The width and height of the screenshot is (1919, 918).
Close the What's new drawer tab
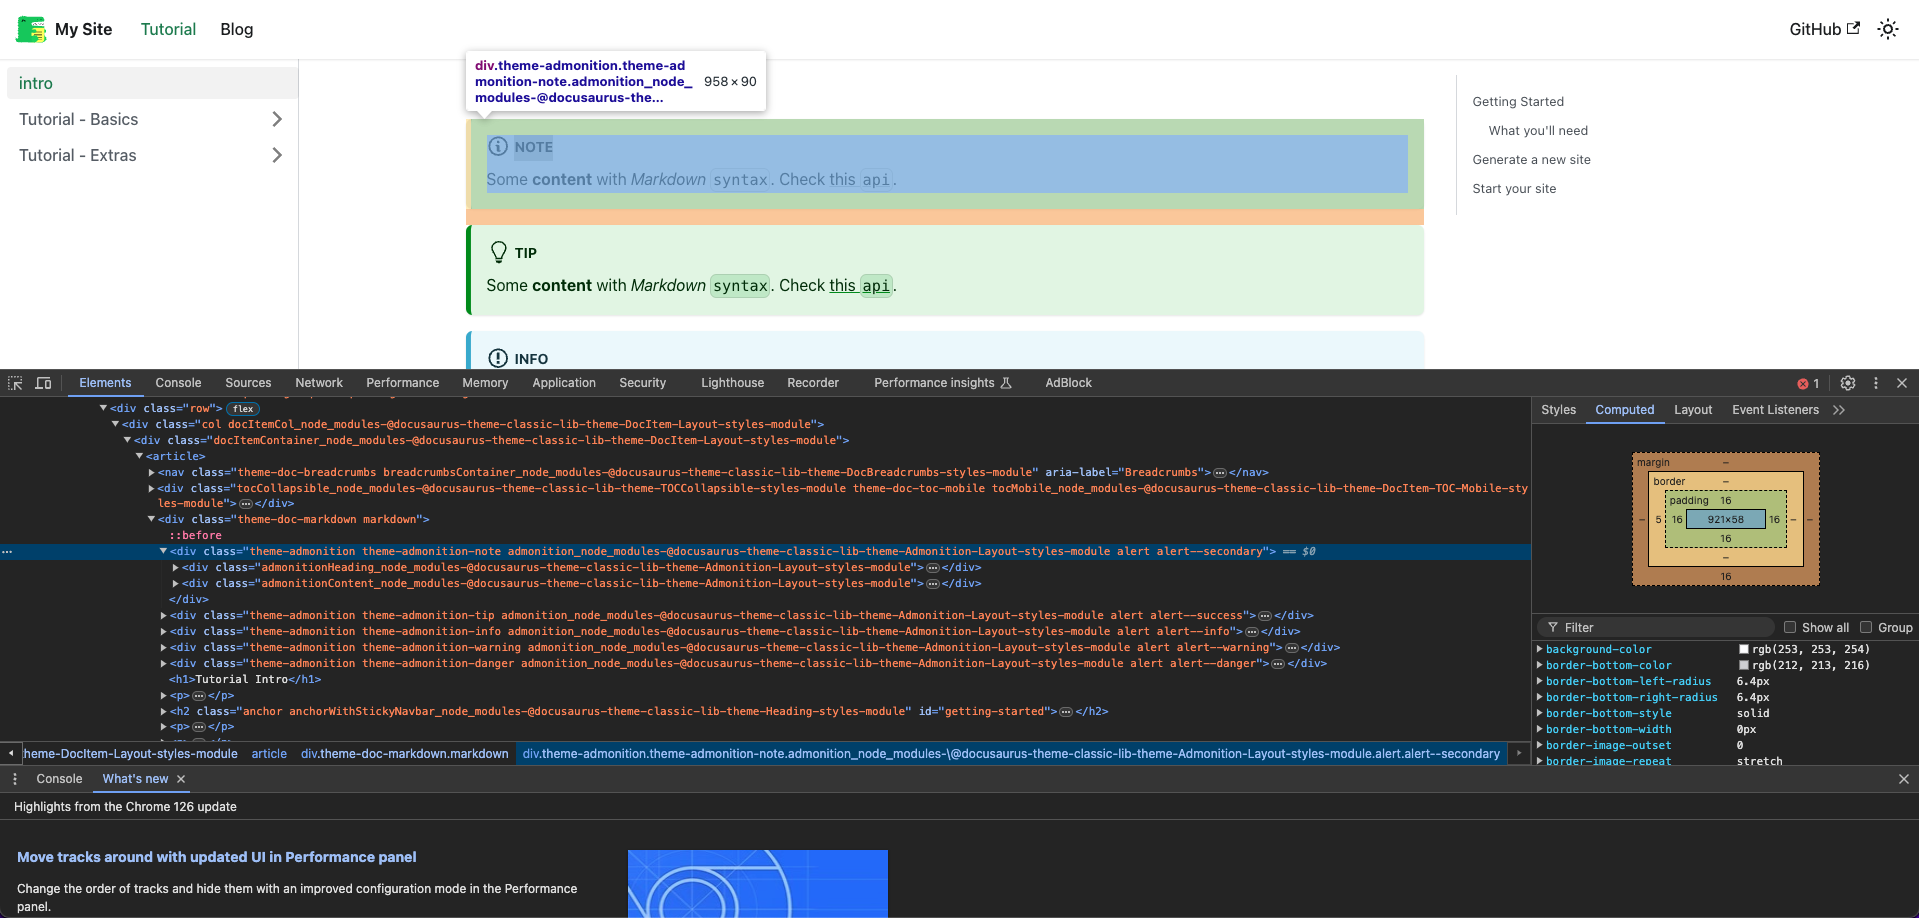coord(181,779)
